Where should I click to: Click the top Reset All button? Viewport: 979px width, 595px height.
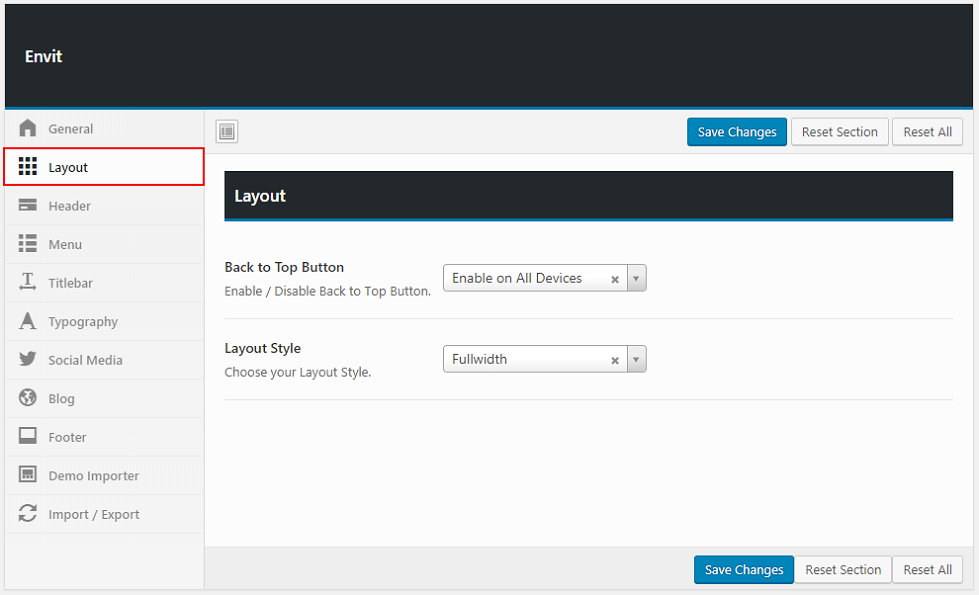coord(927,132)
